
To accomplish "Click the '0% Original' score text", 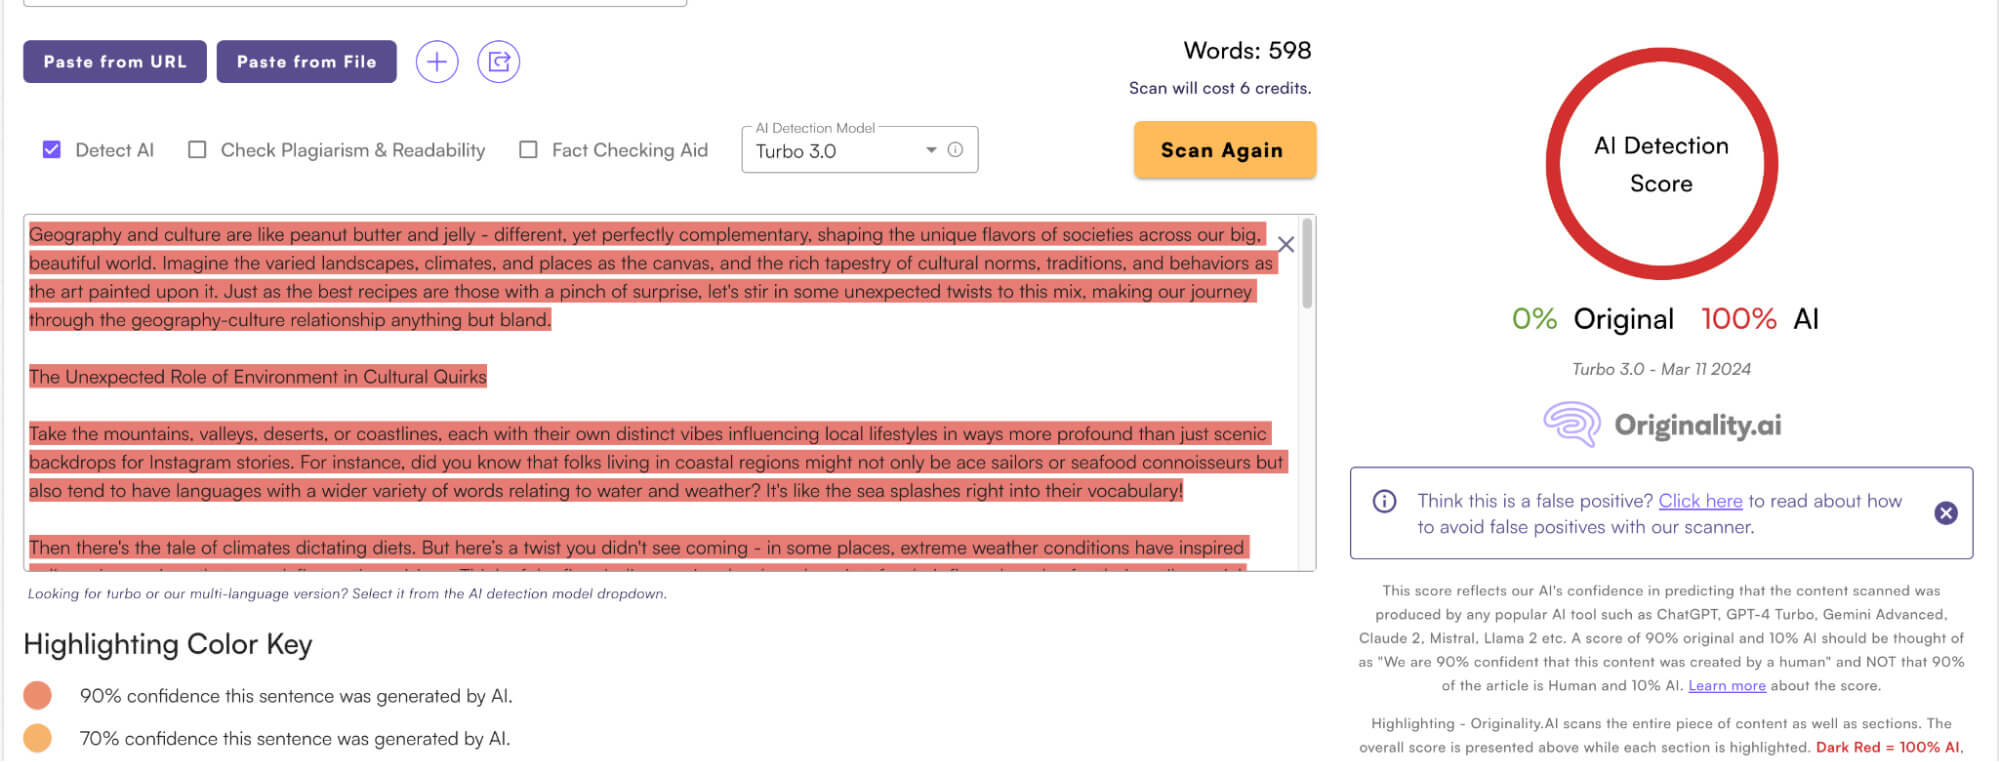I will click(x=1593, y=319).
